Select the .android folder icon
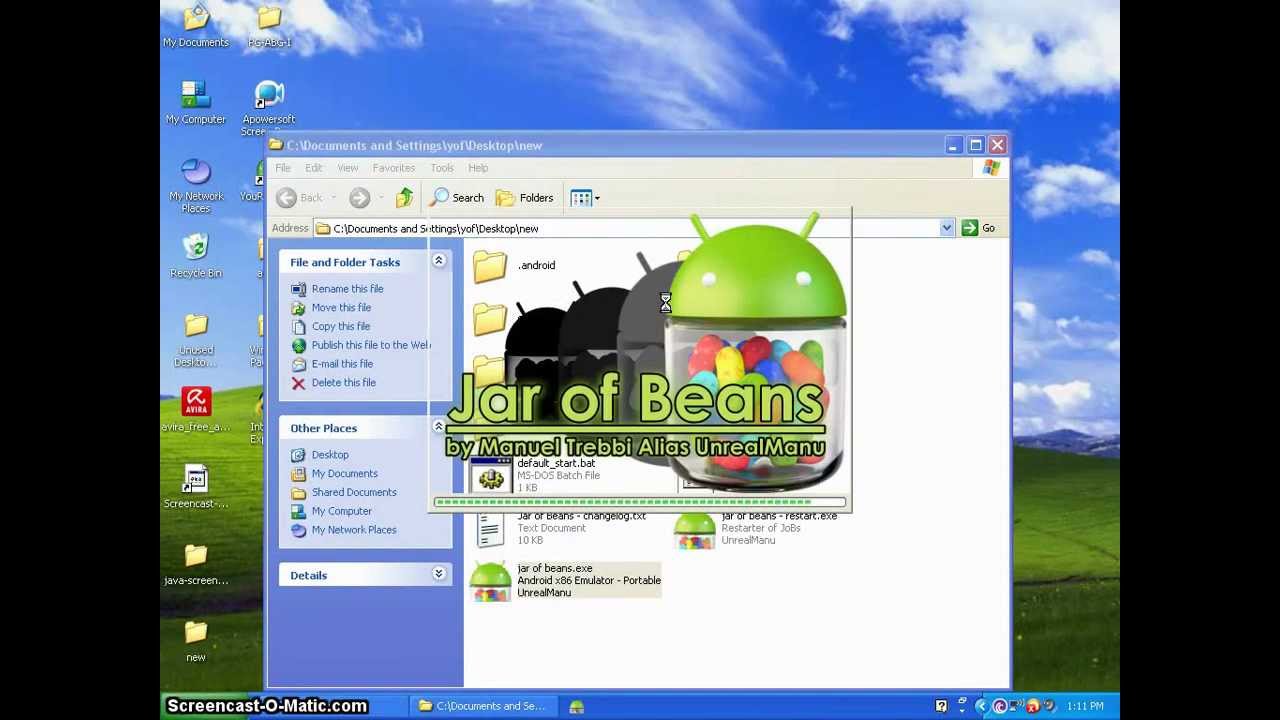The width and height of the screenshot is (1280, 720). (490, 266)
